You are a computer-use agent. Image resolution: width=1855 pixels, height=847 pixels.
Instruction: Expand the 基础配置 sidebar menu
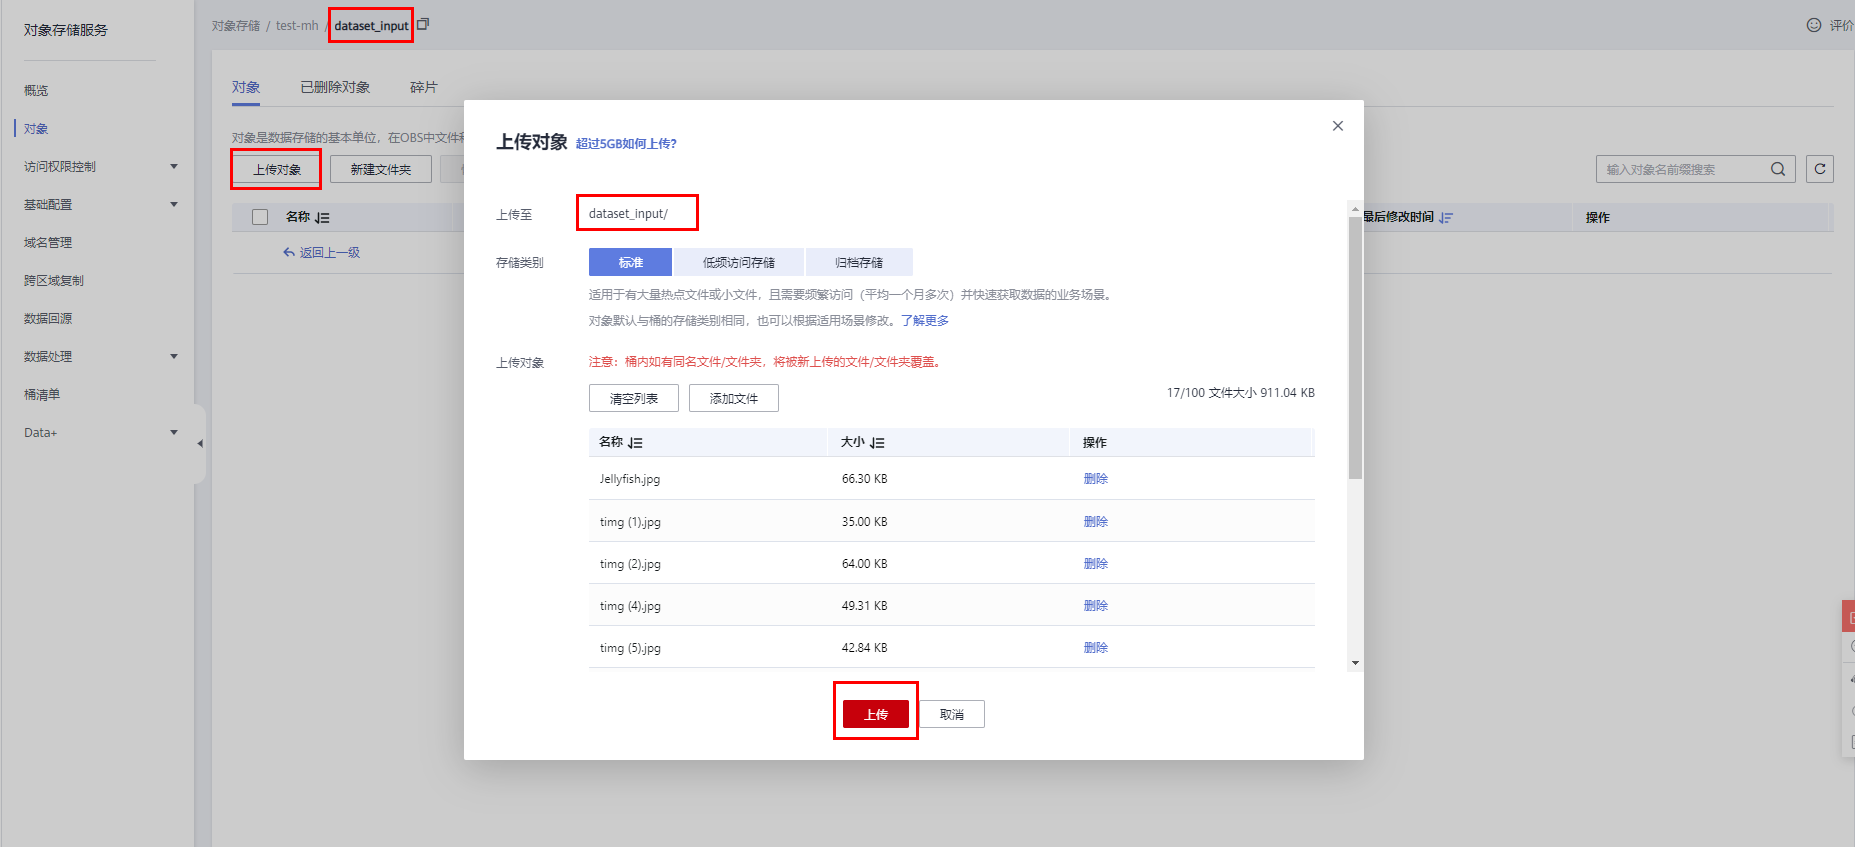coord(174,205)
